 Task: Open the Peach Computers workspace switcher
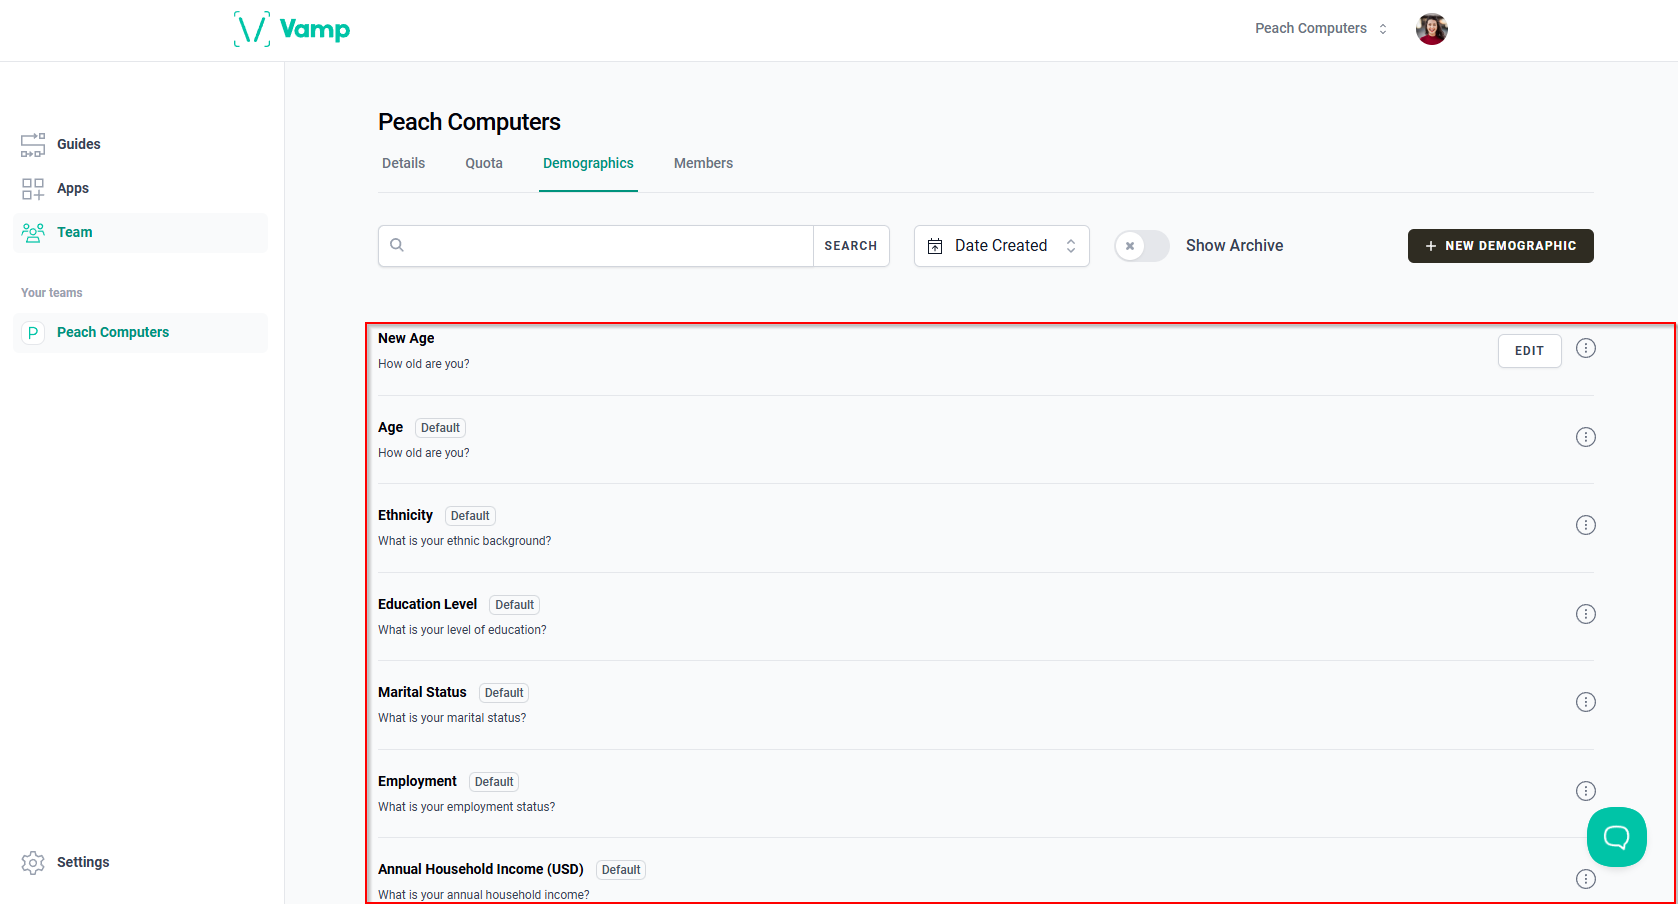pos(1320,28)
